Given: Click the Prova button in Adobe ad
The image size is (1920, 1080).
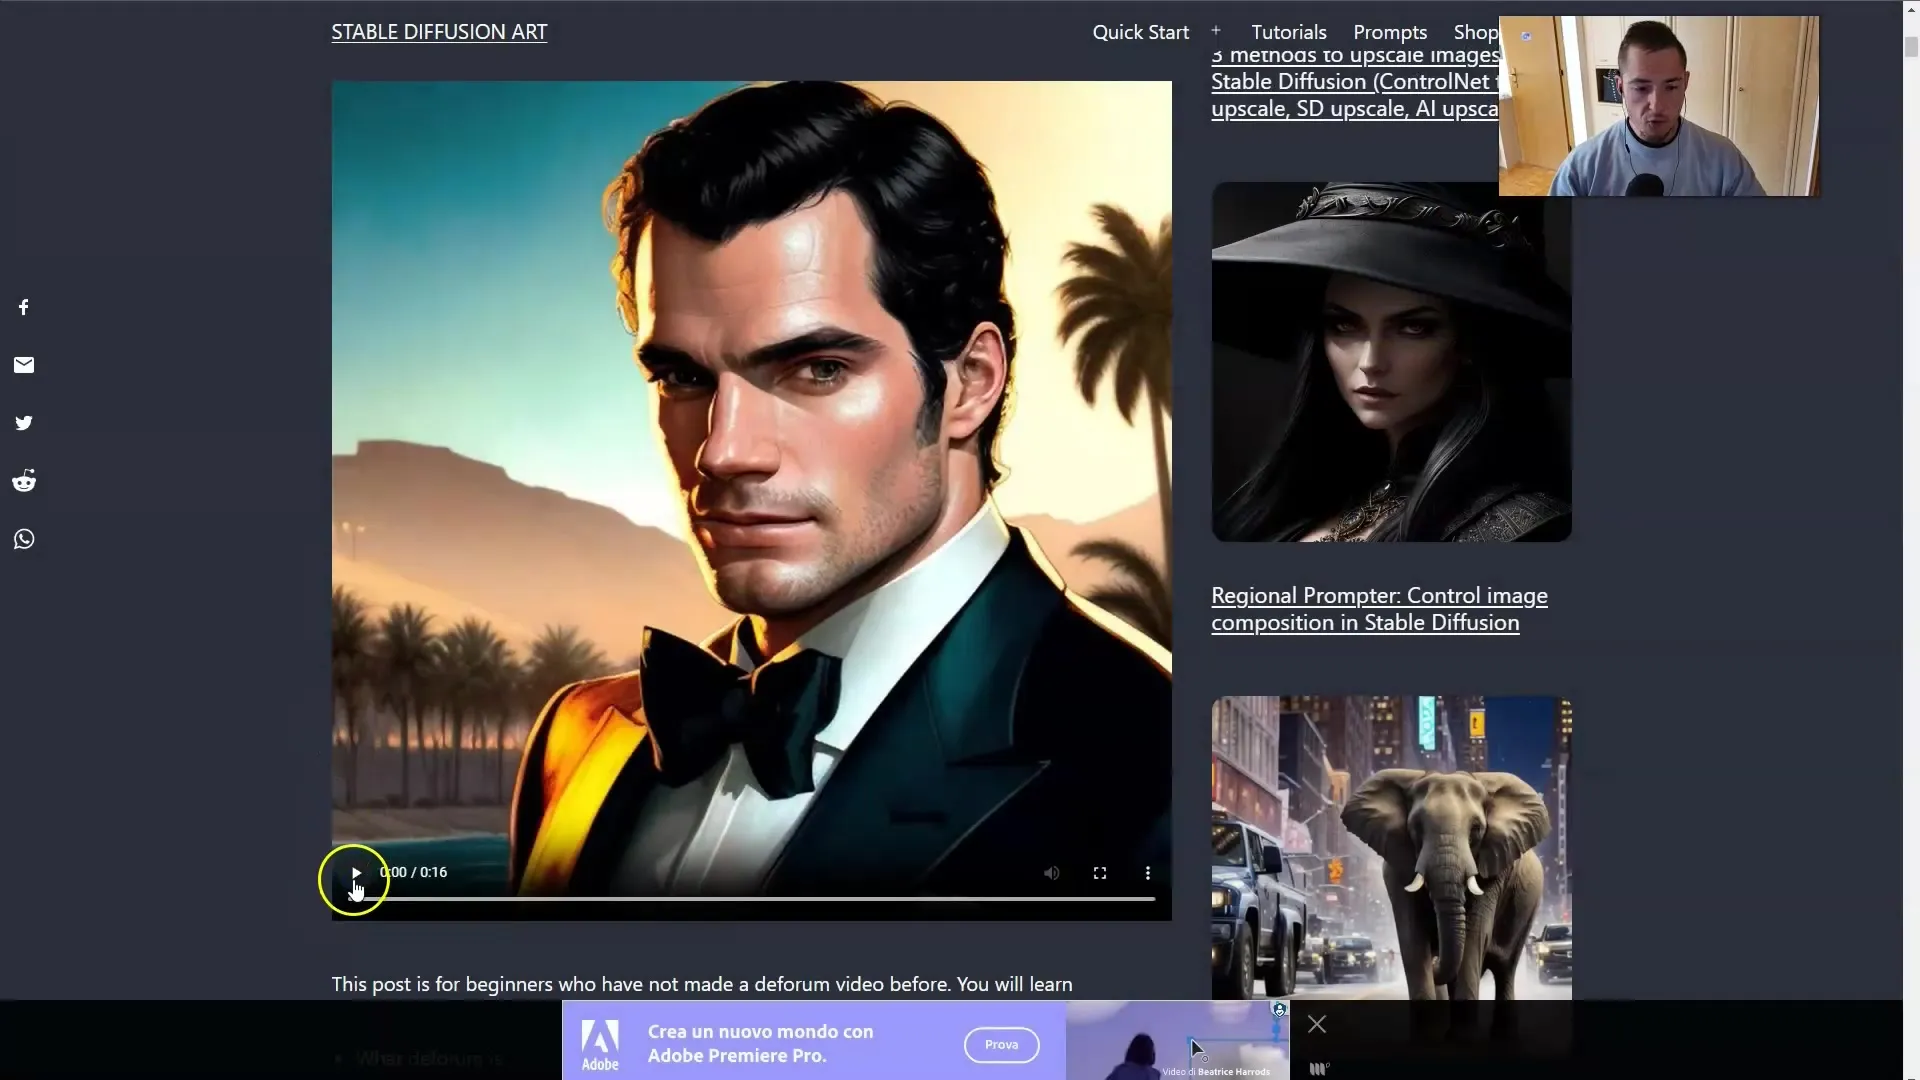Looking at the screenshot, I should pyautogui.click(x=1001, y=1045).
